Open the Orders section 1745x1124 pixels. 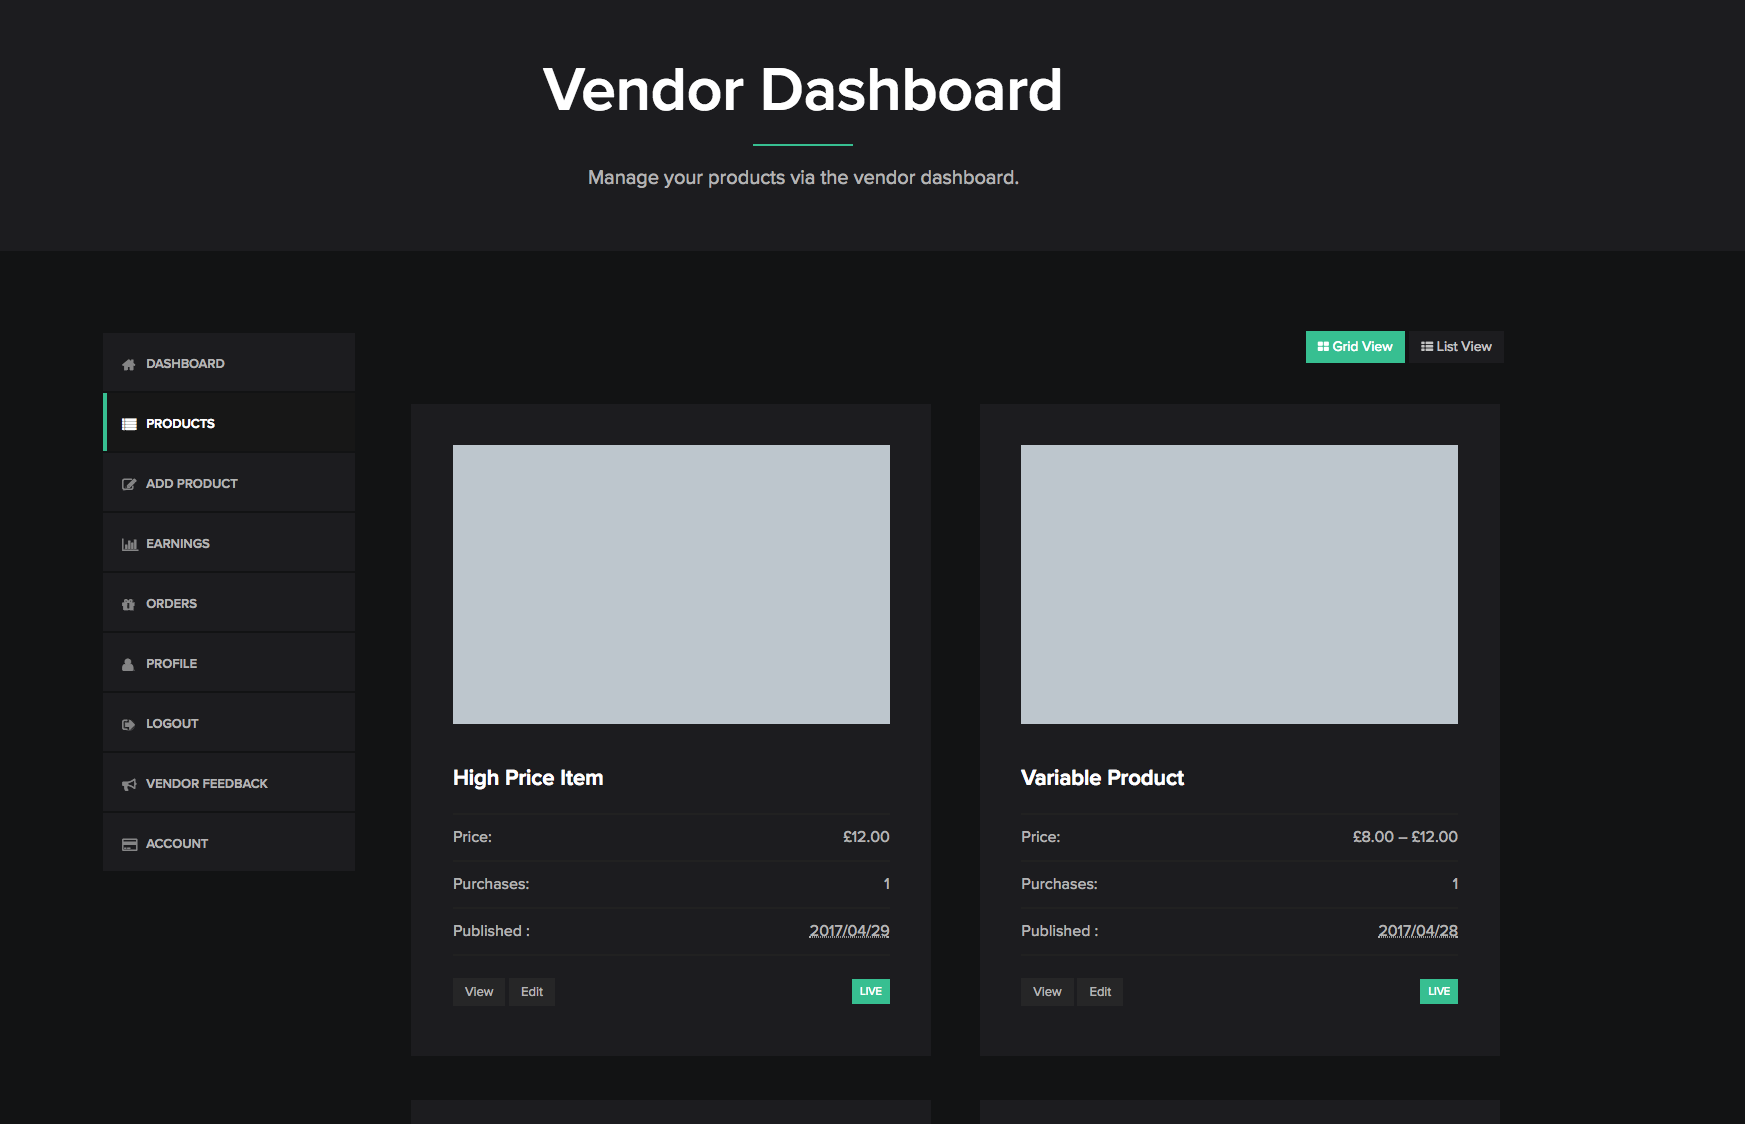(229, 602)
